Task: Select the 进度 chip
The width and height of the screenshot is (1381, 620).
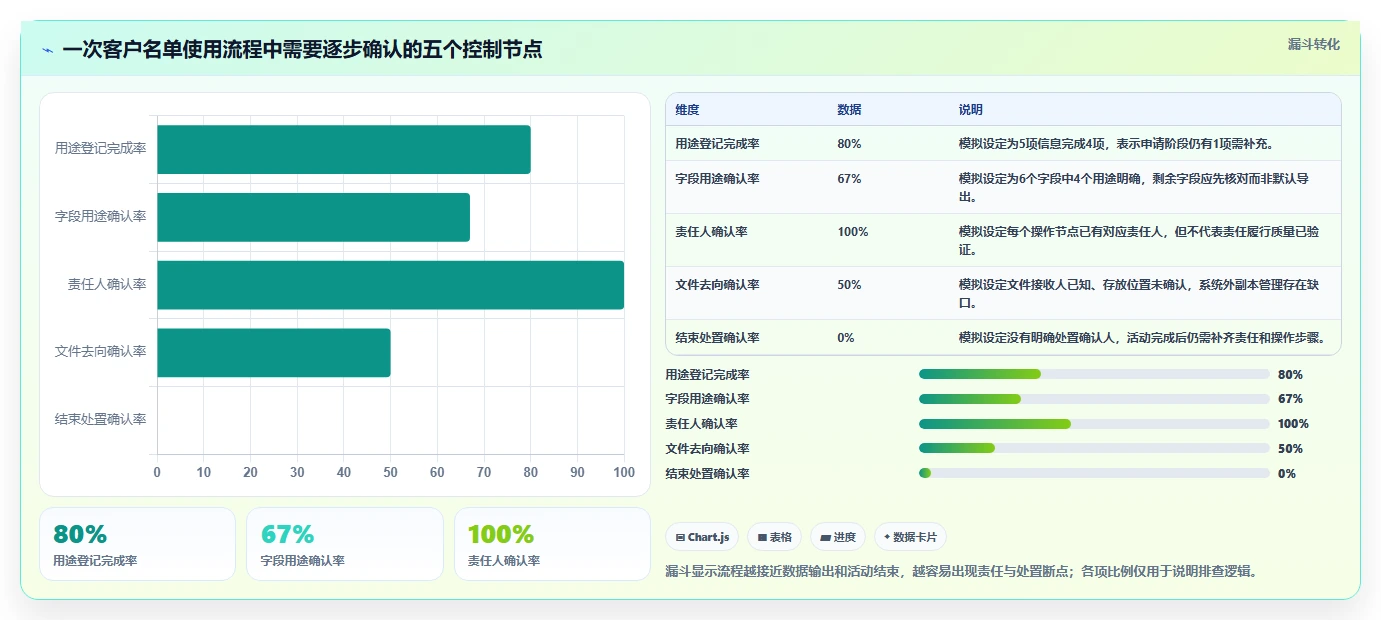Action: 838,537
